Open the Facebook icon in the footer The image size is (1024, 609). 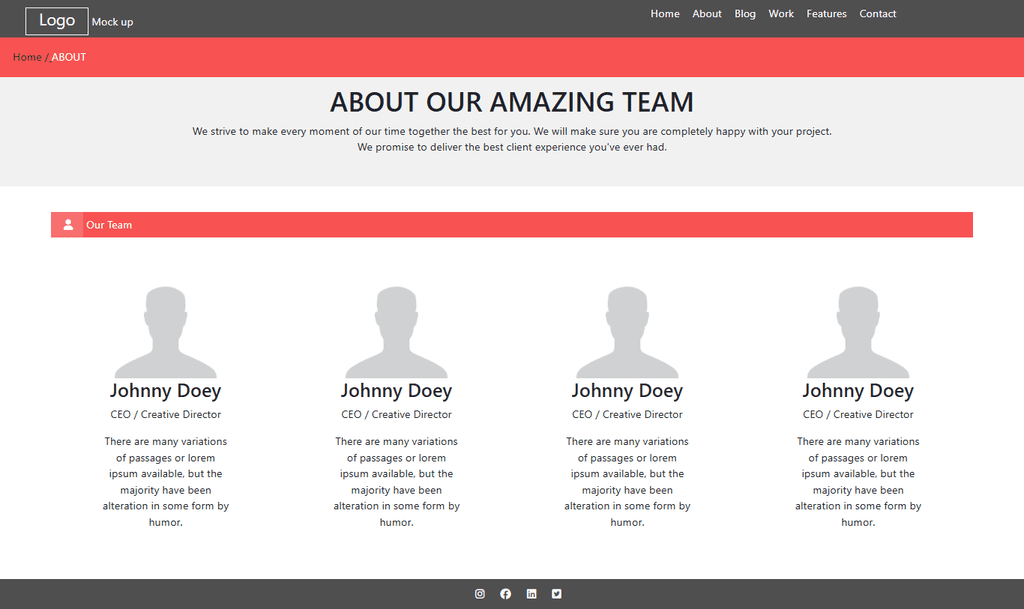(505, 594)
